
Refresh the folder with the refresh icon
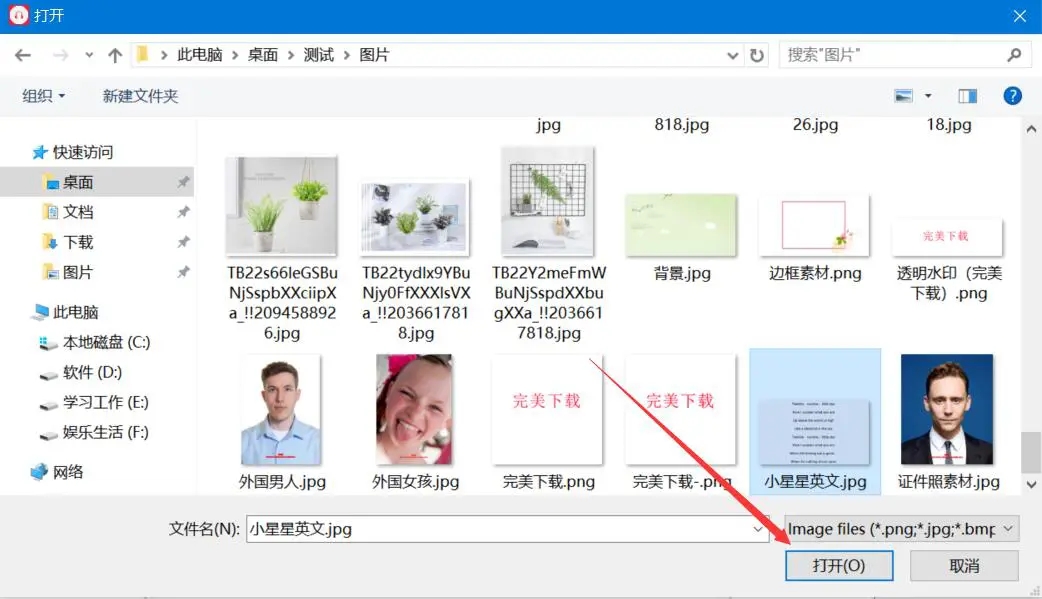click(x=757, y=55)
